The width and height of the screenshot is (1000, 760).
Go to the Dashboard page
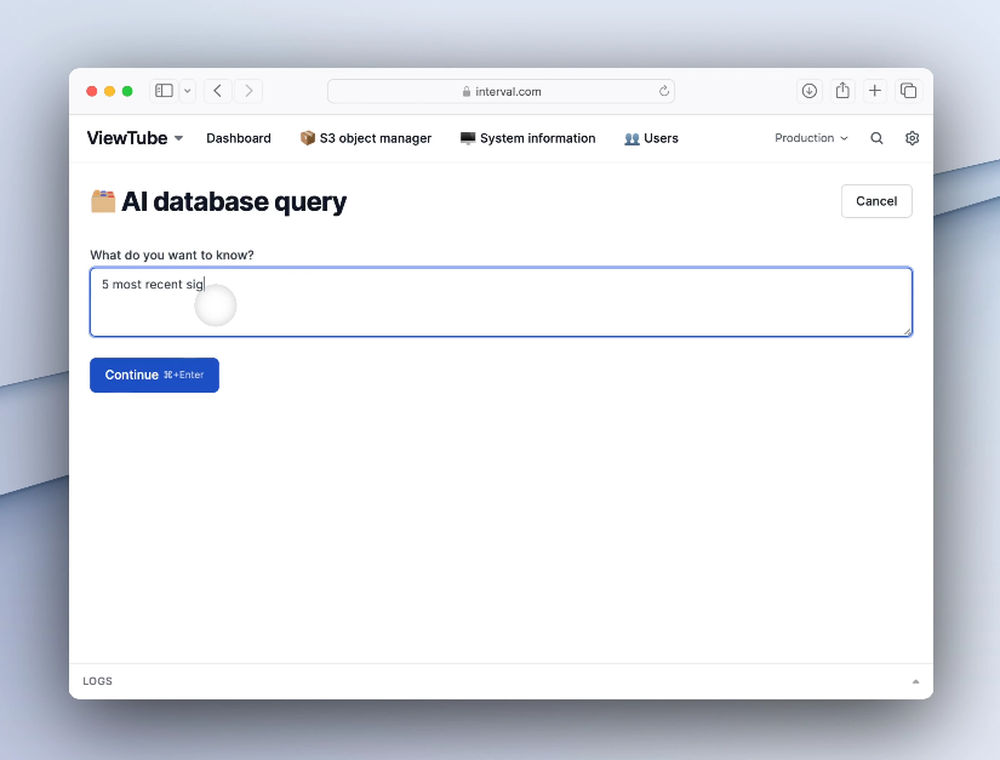point(239,138)
